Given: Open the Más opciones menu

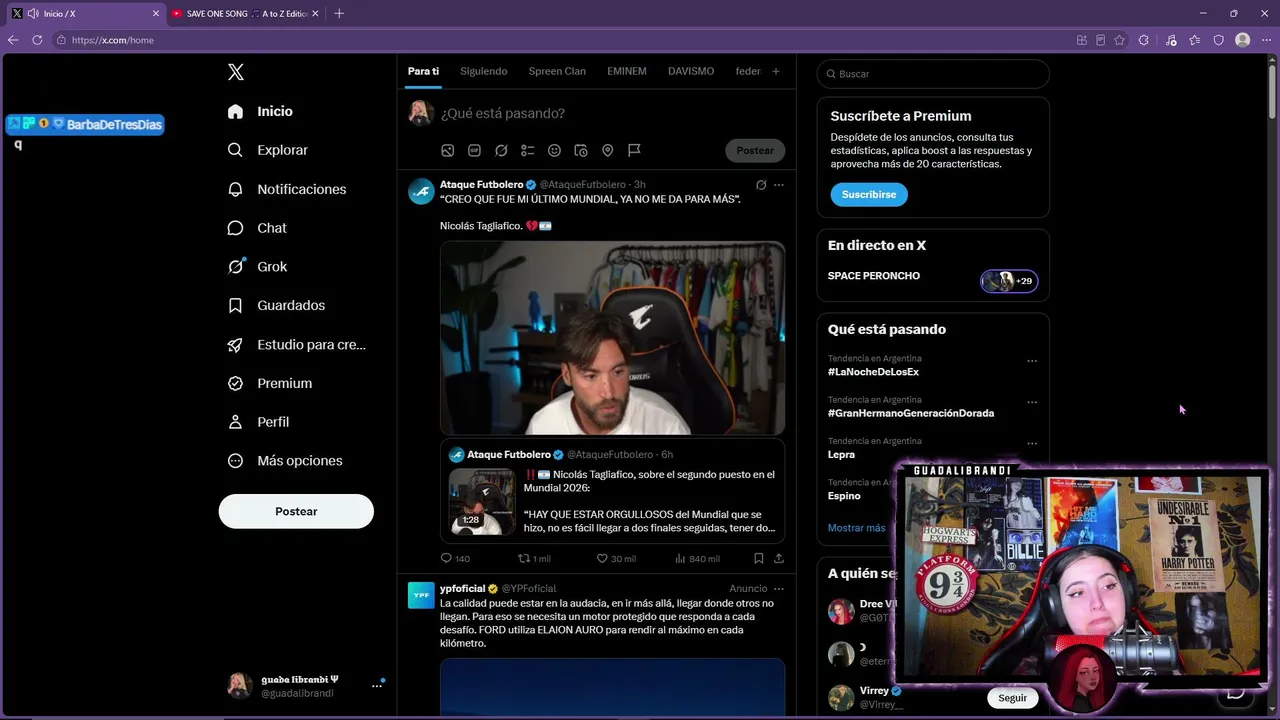Looking at the screenshot, I should click(x=285, y=461).
